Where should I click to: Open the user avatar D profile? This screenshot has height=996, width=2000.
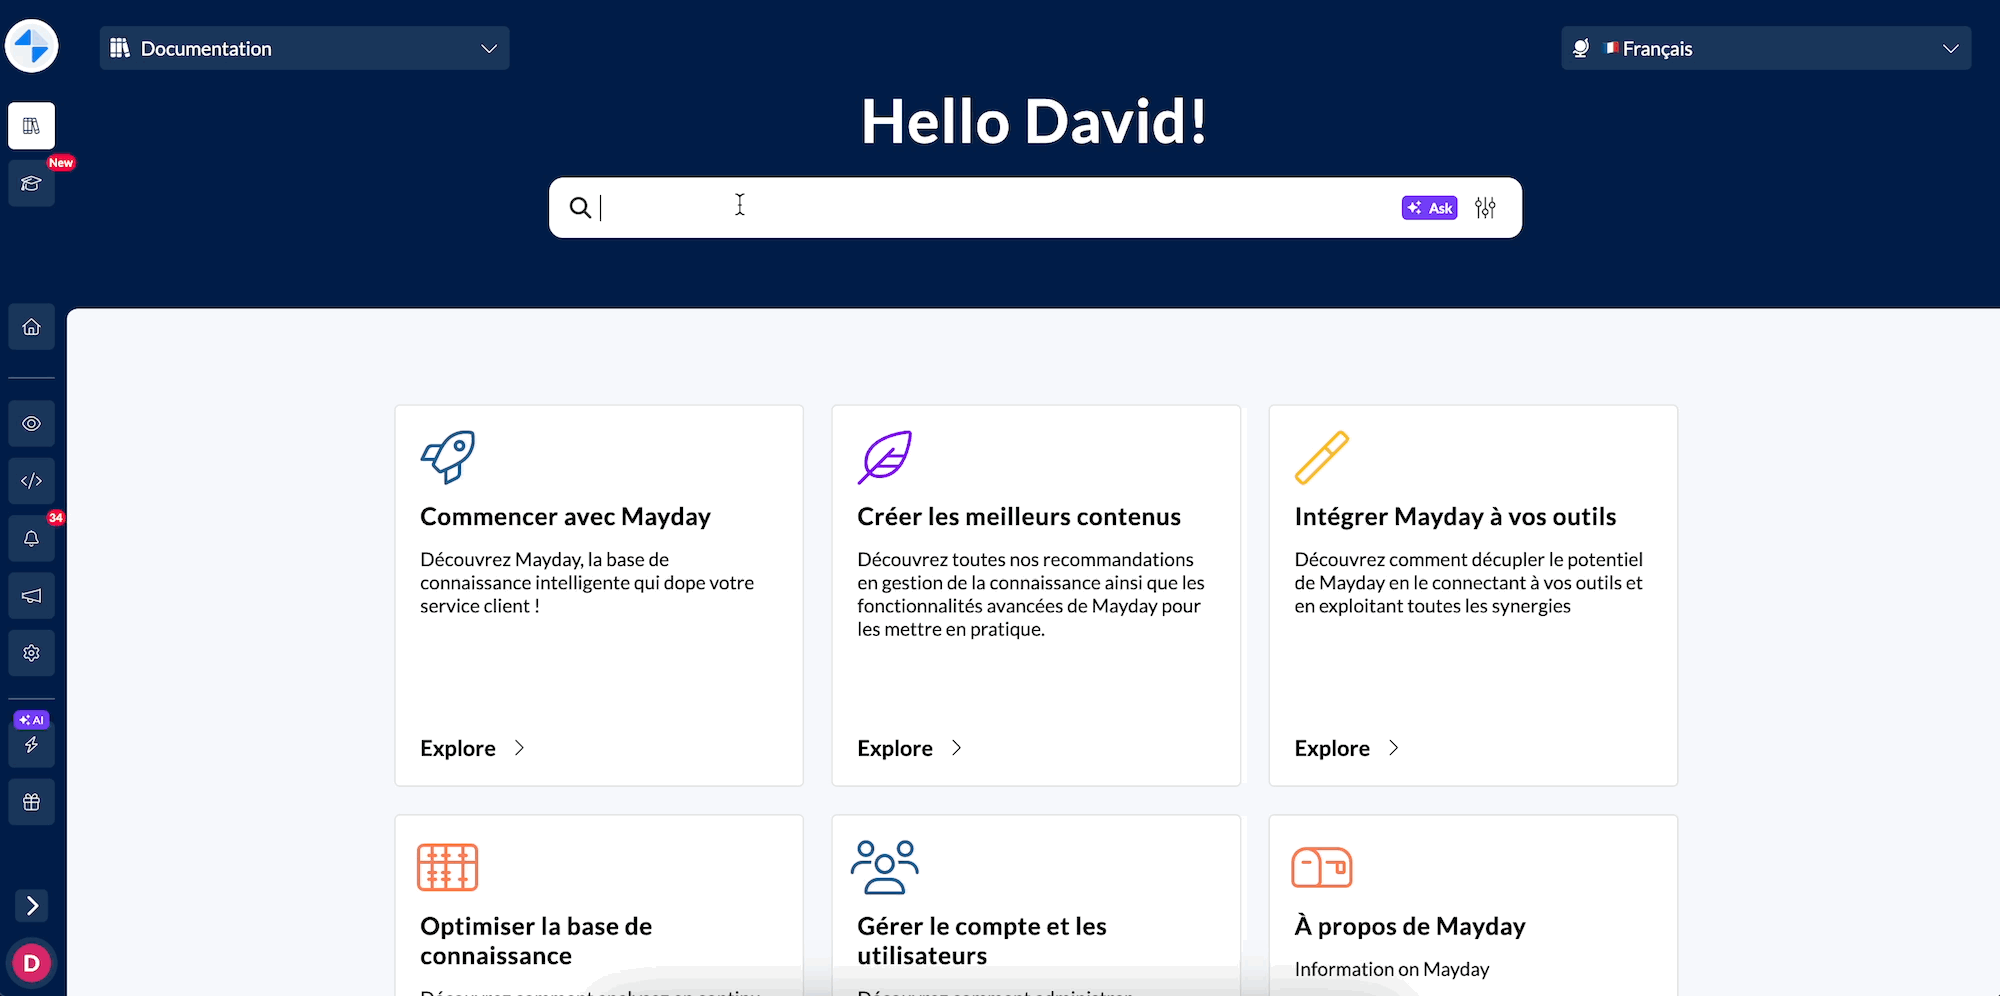[31, 963]
